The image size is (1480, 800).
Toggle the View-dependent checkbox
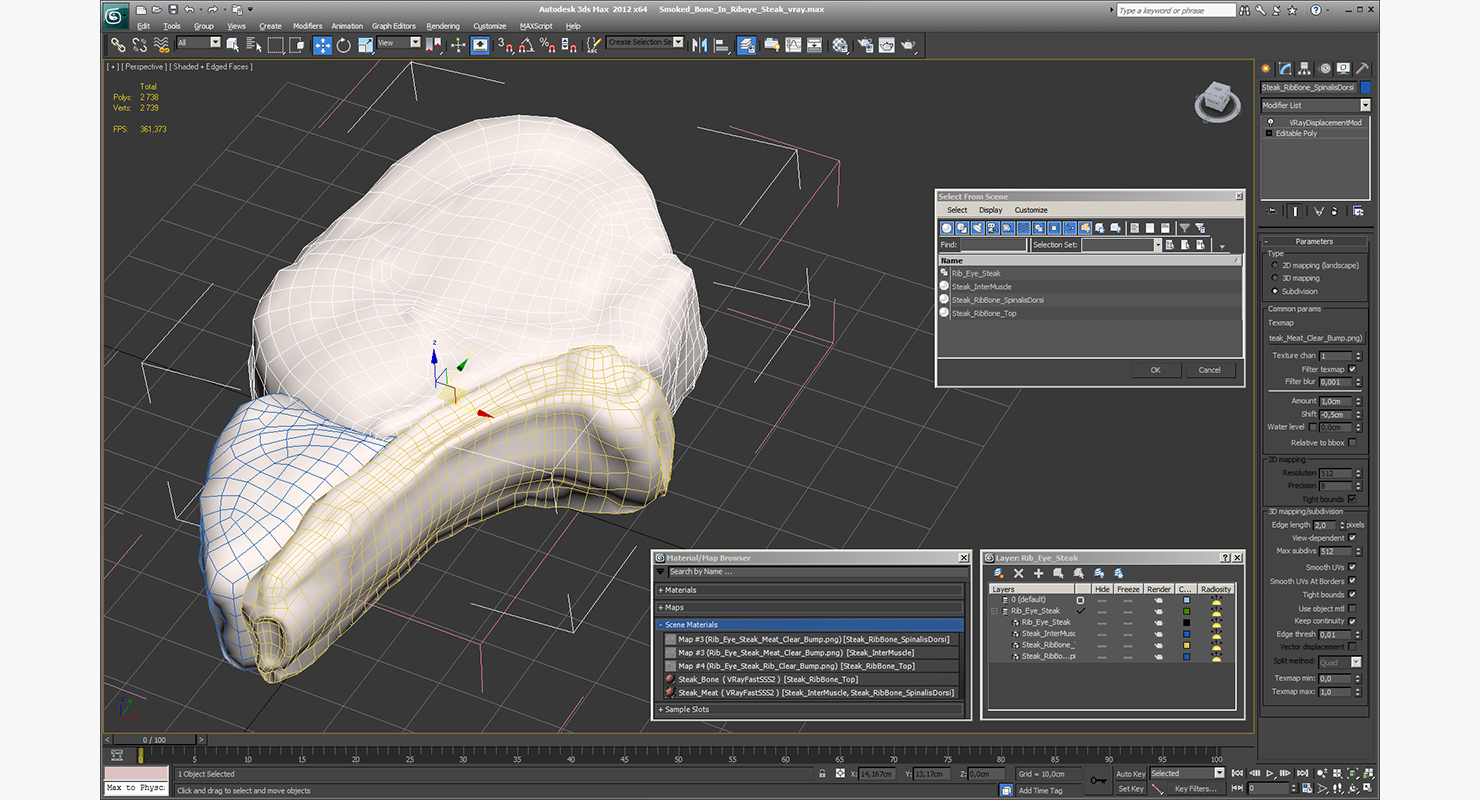[x=1352, y=538]
